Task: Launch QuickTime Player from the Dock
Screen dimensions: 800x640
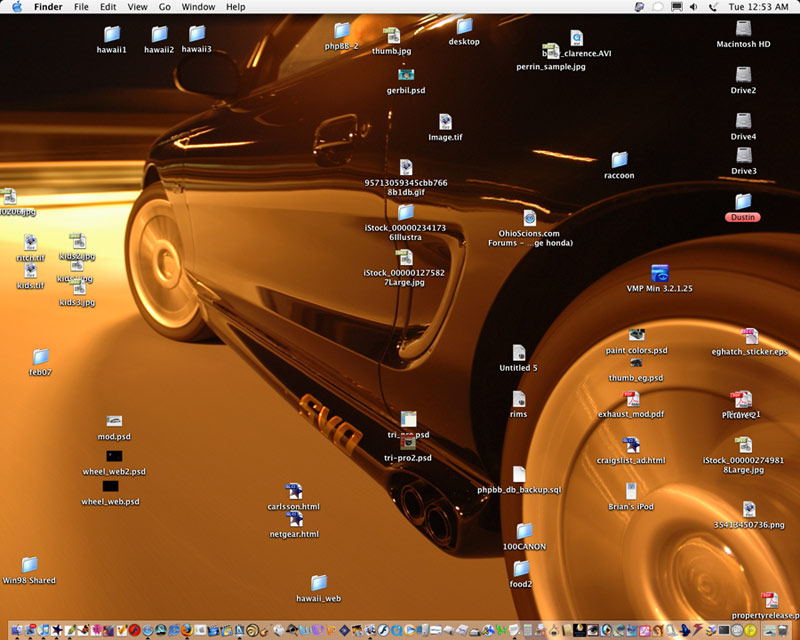Action: coord(396,630)
